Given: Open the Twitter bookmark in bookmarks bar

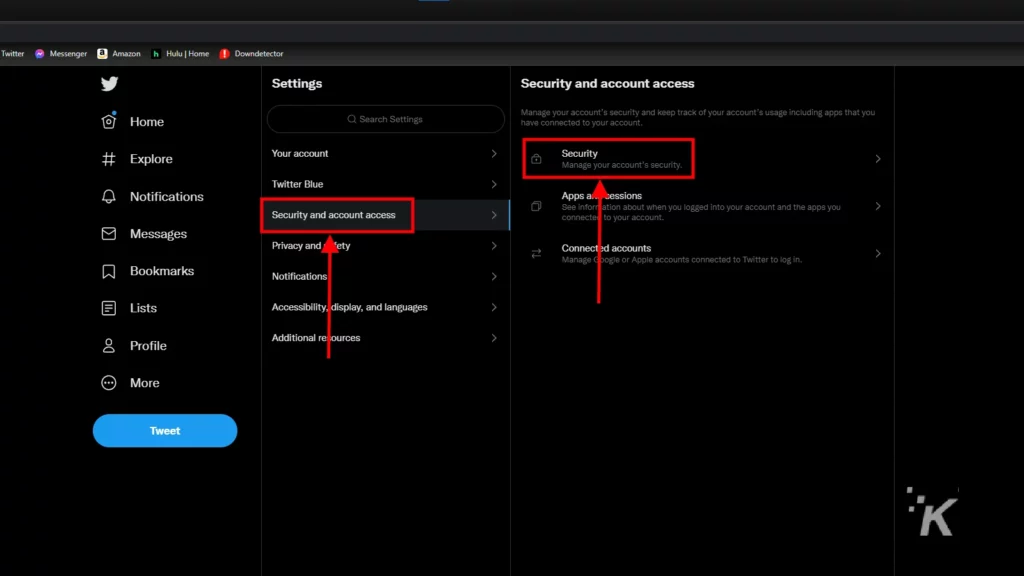Looking at the screenshot, I should (x=12, y=54).
